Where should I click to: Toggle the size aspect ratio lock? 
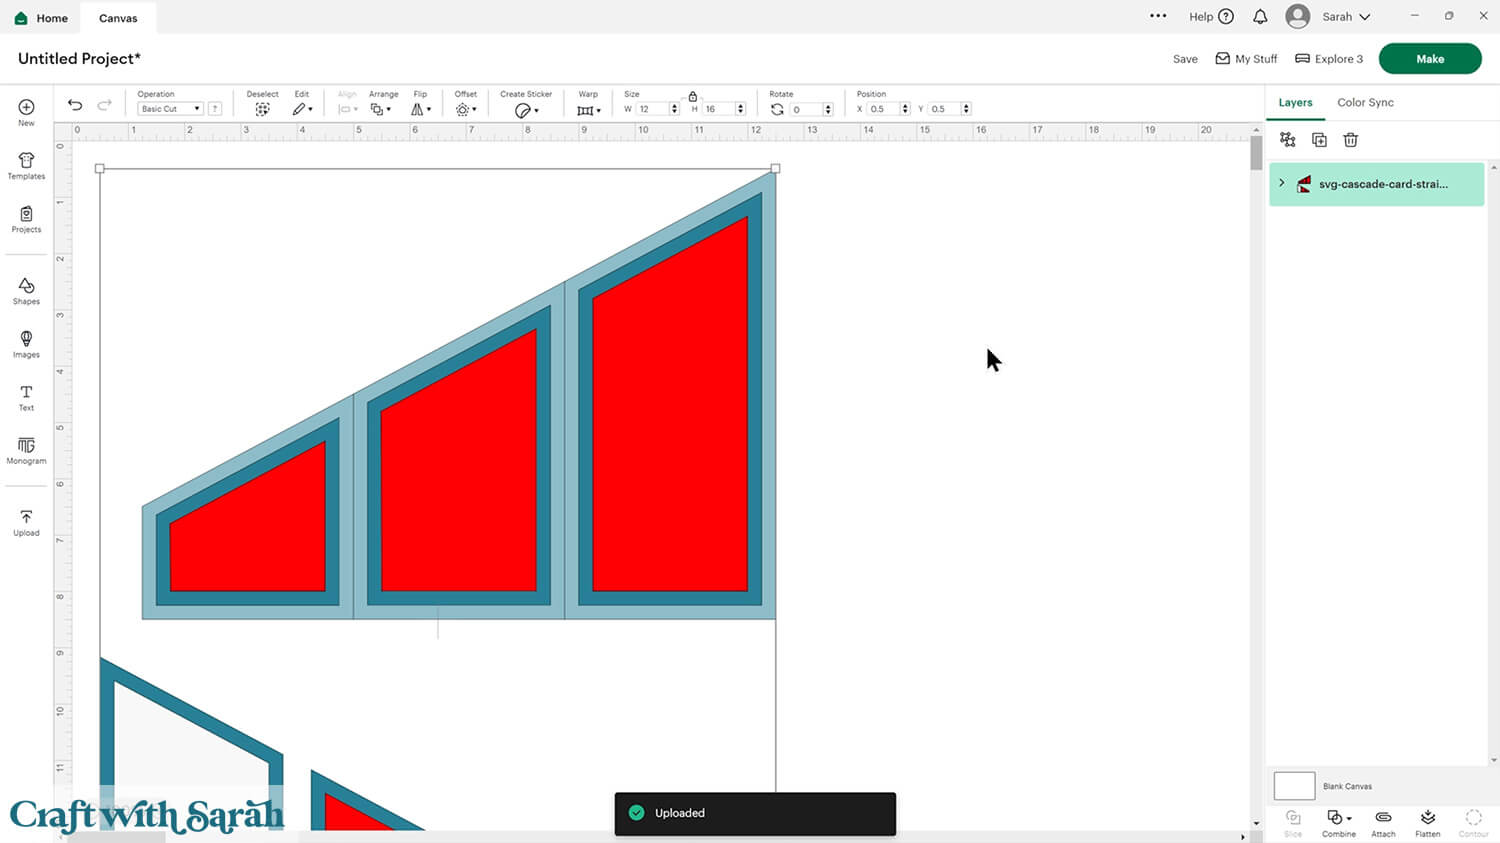click(692, 96)
